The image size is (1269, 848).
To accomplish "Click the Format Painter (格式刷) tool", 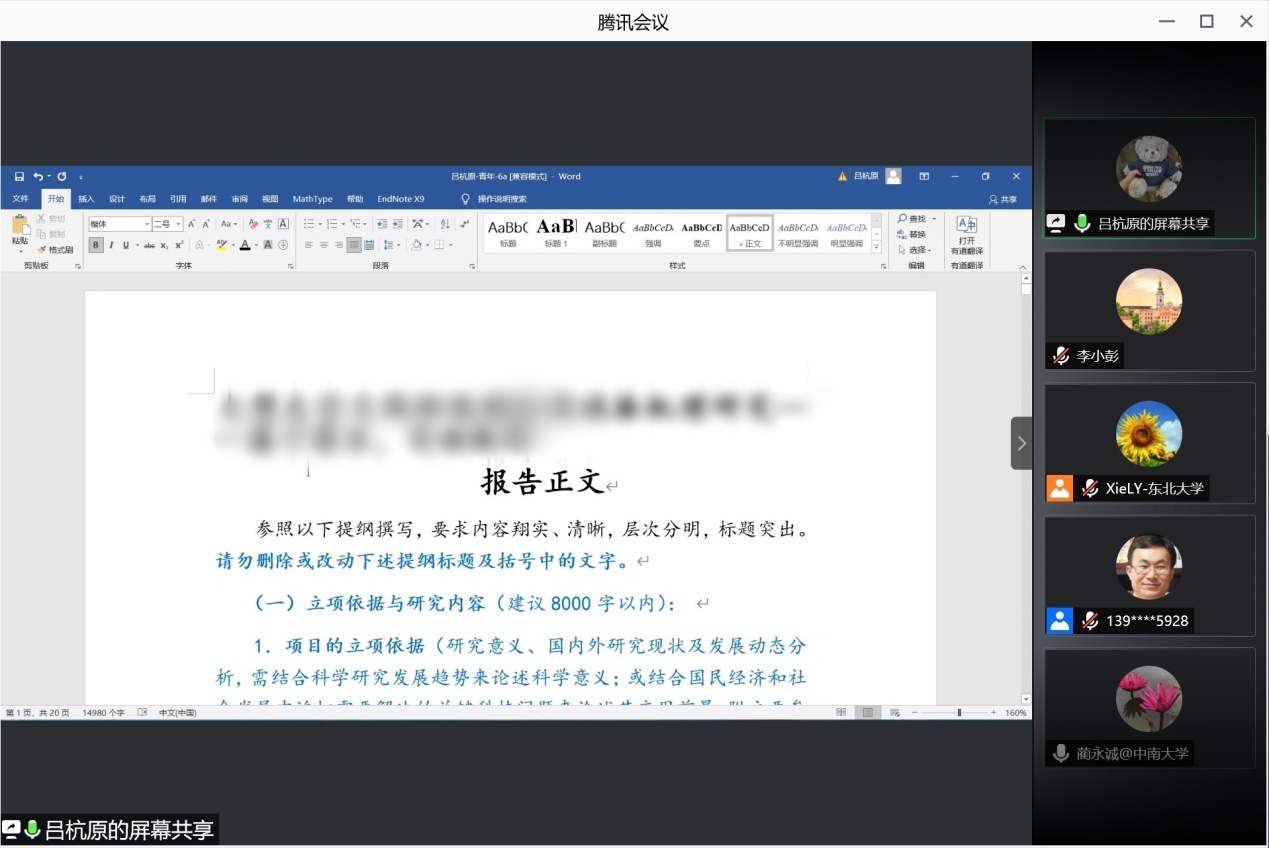I will point(55,249).
